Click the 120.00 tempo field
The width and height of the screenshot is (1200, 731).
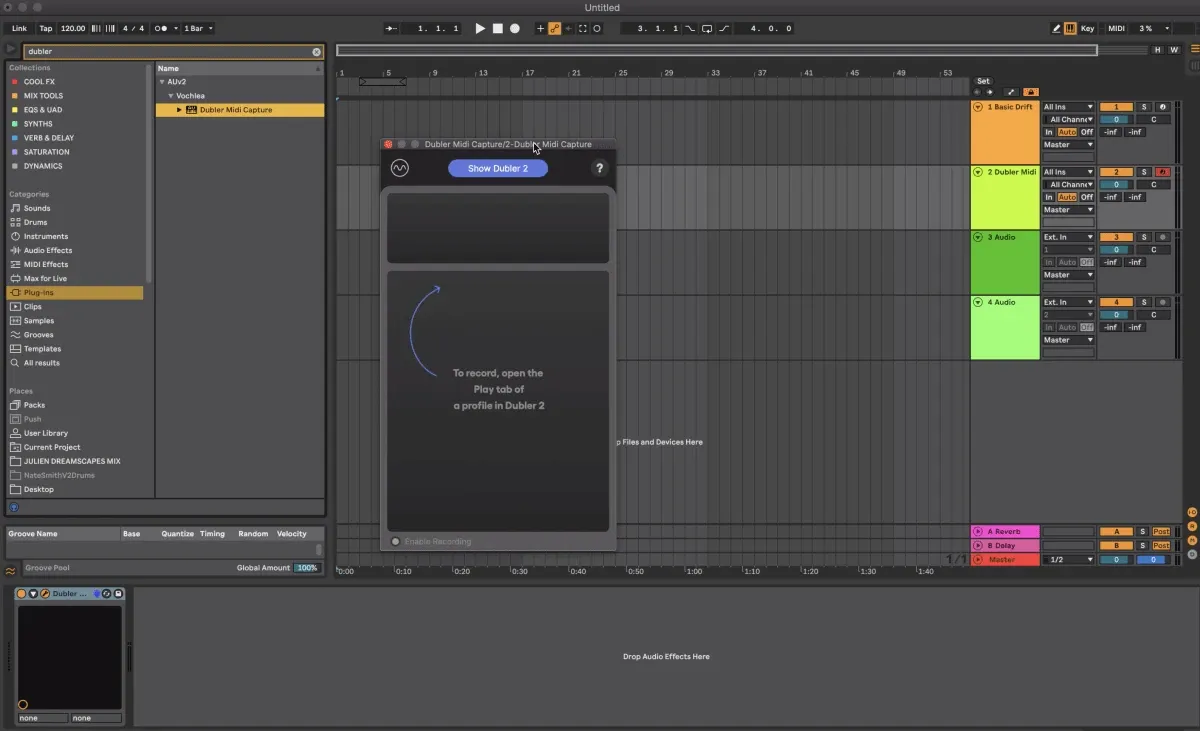(72, 29)
